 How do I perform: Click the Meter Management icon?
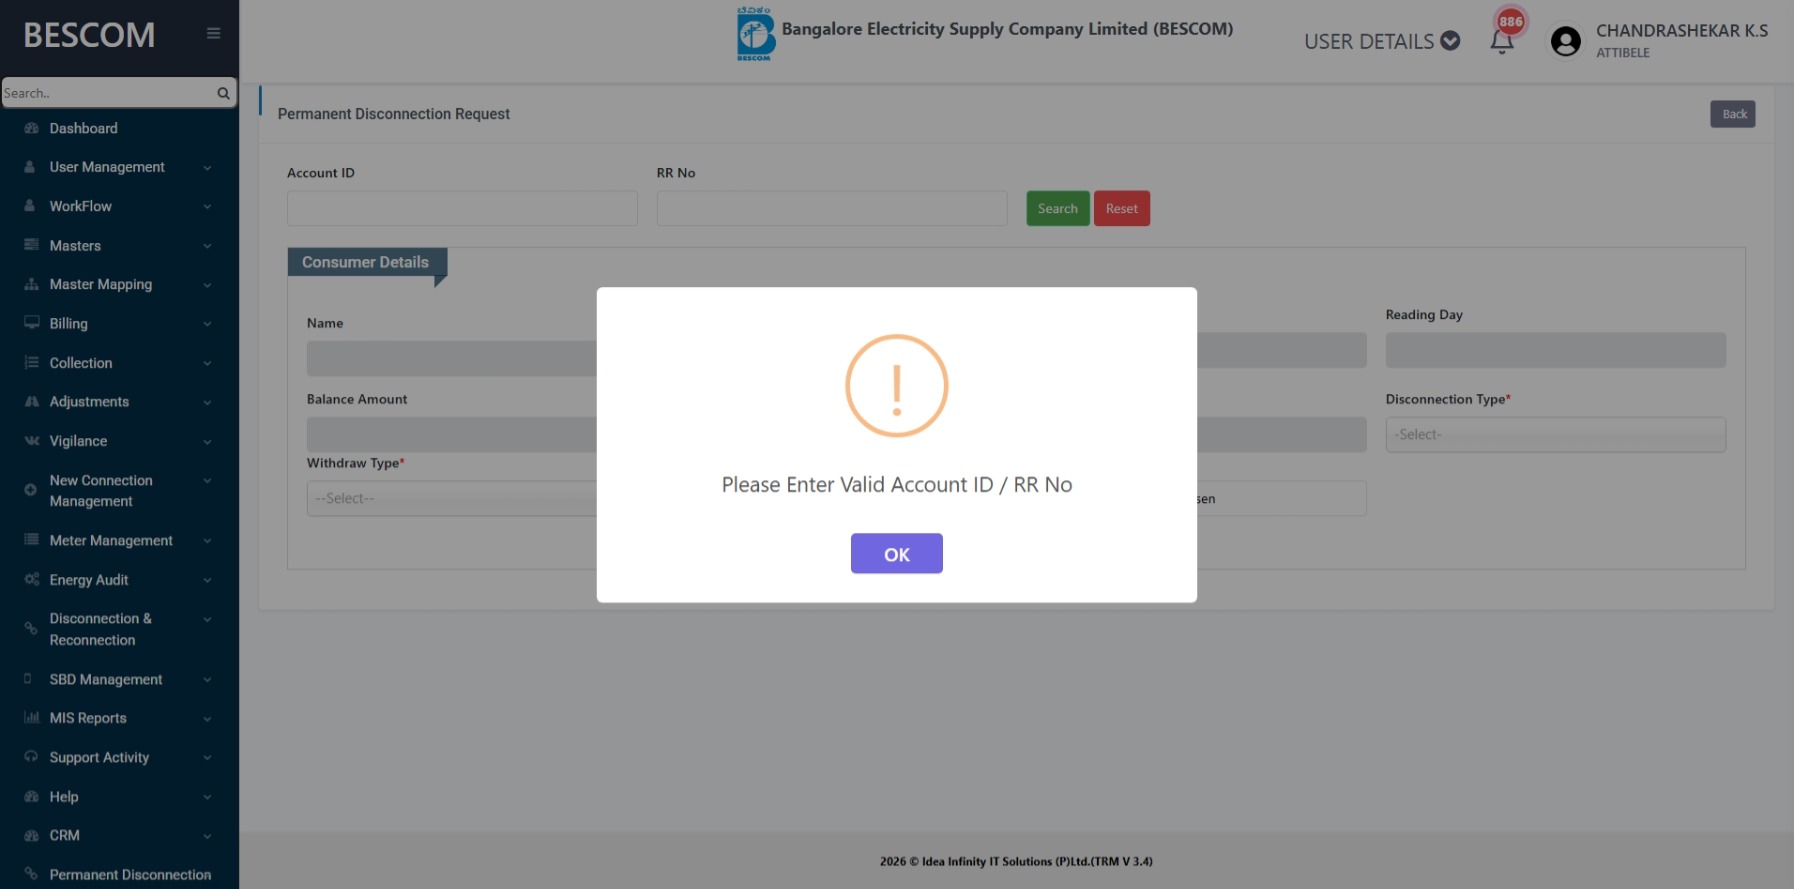(31, 539)
